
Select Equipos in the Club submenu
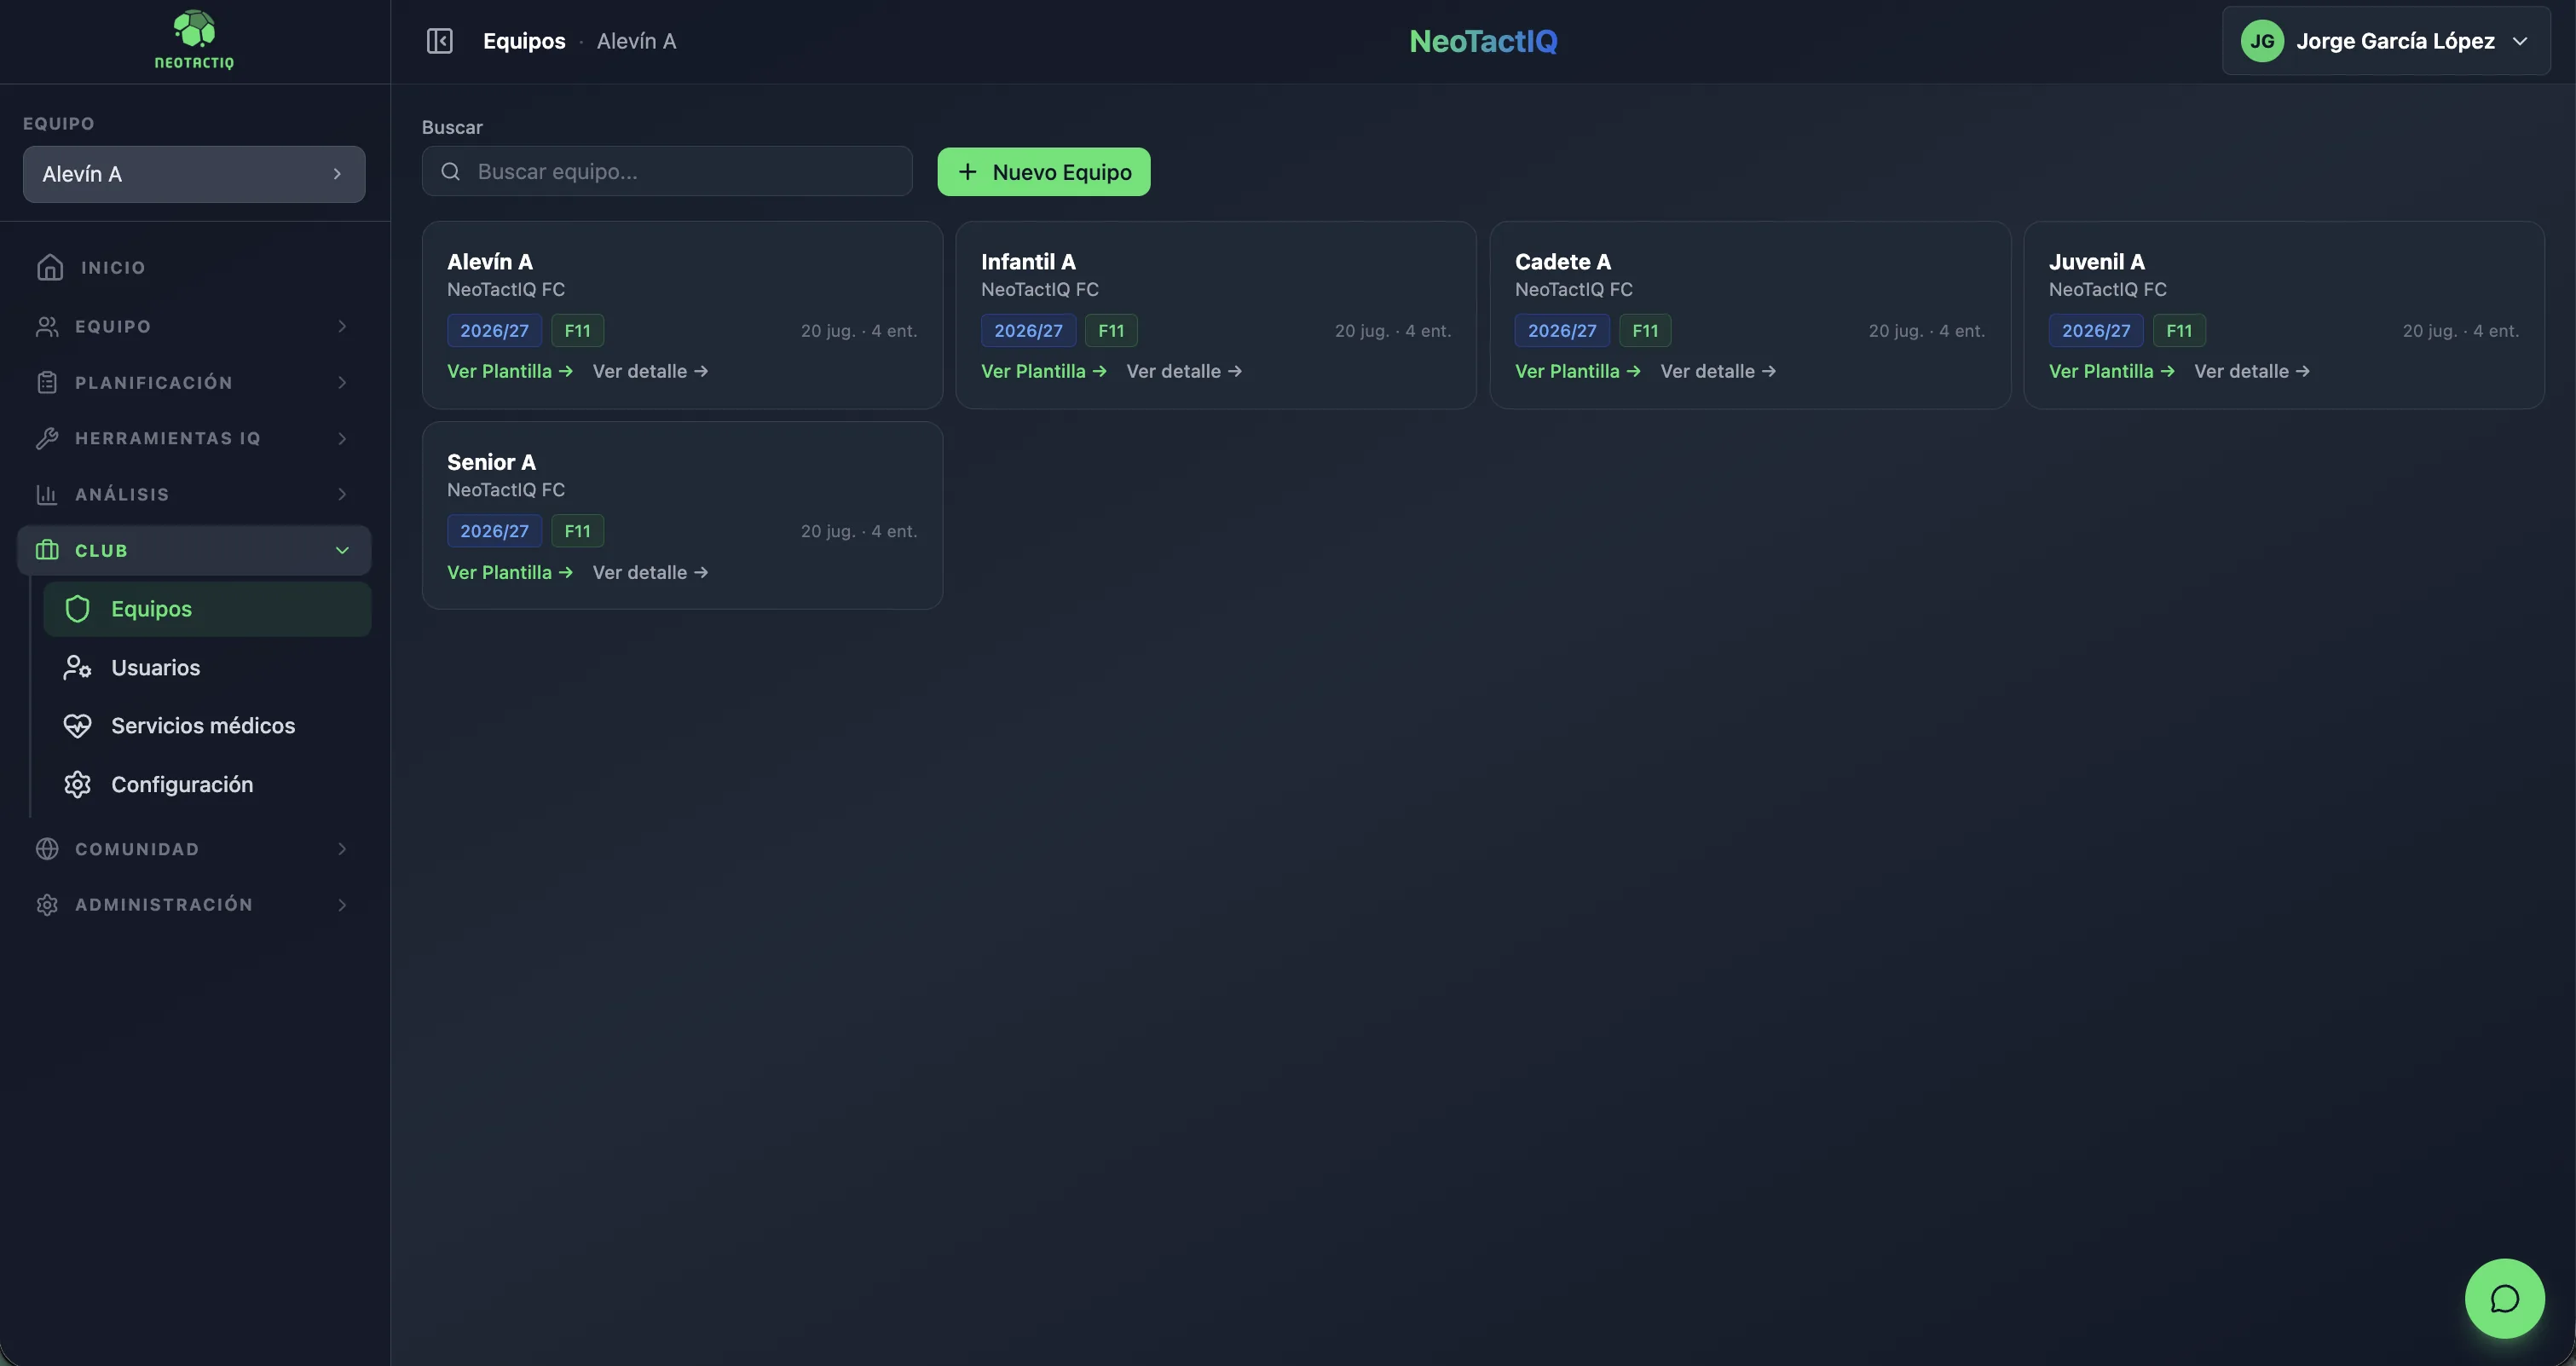coord(207,609)
